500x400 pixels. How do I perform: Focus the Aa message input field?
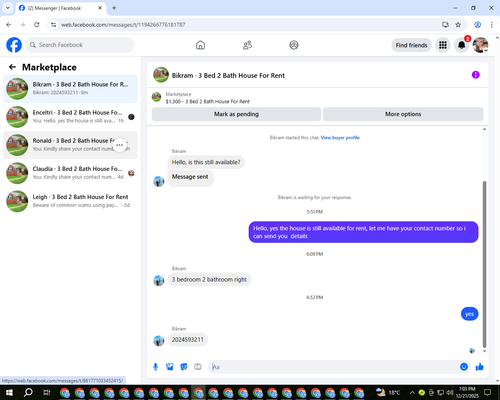[x=333, y=367]
